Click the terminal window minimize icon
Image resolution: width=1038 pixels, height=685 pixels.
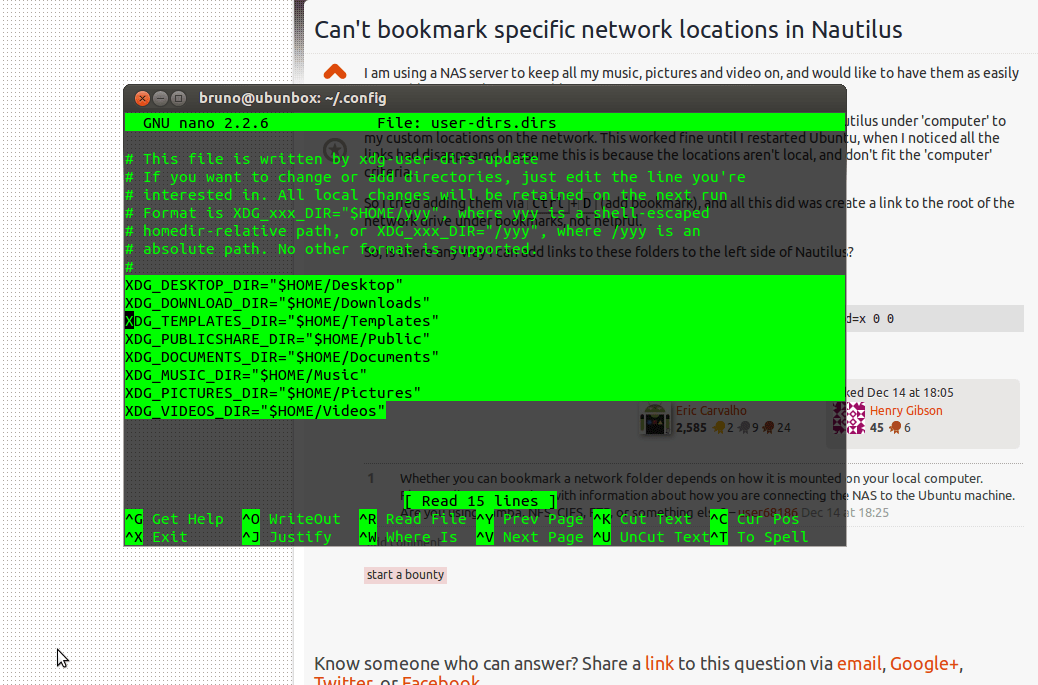click(x=159, y=98)
